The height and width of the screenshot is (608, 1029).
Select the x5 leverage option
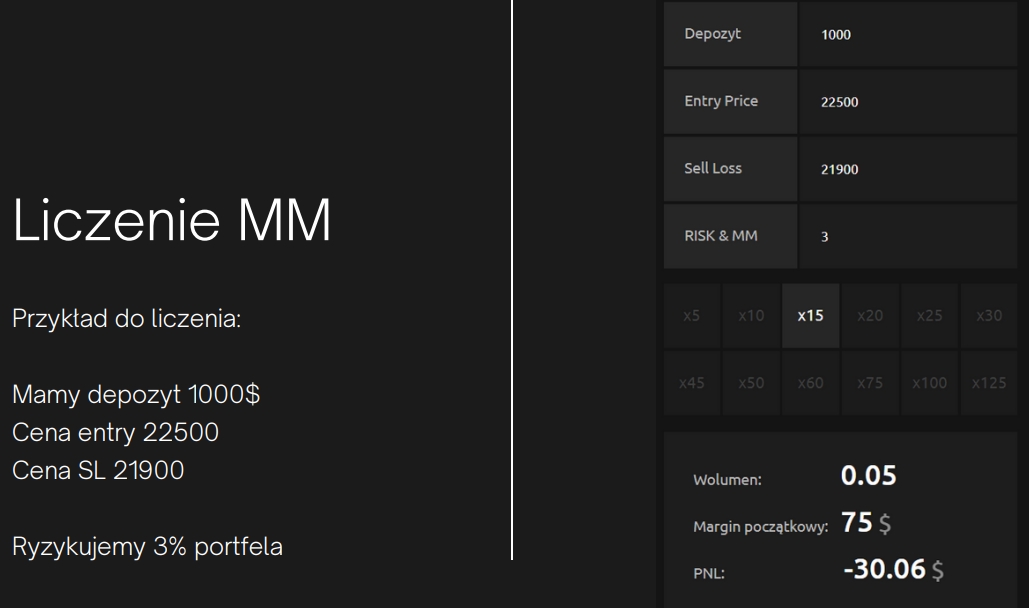pos(692,316)
